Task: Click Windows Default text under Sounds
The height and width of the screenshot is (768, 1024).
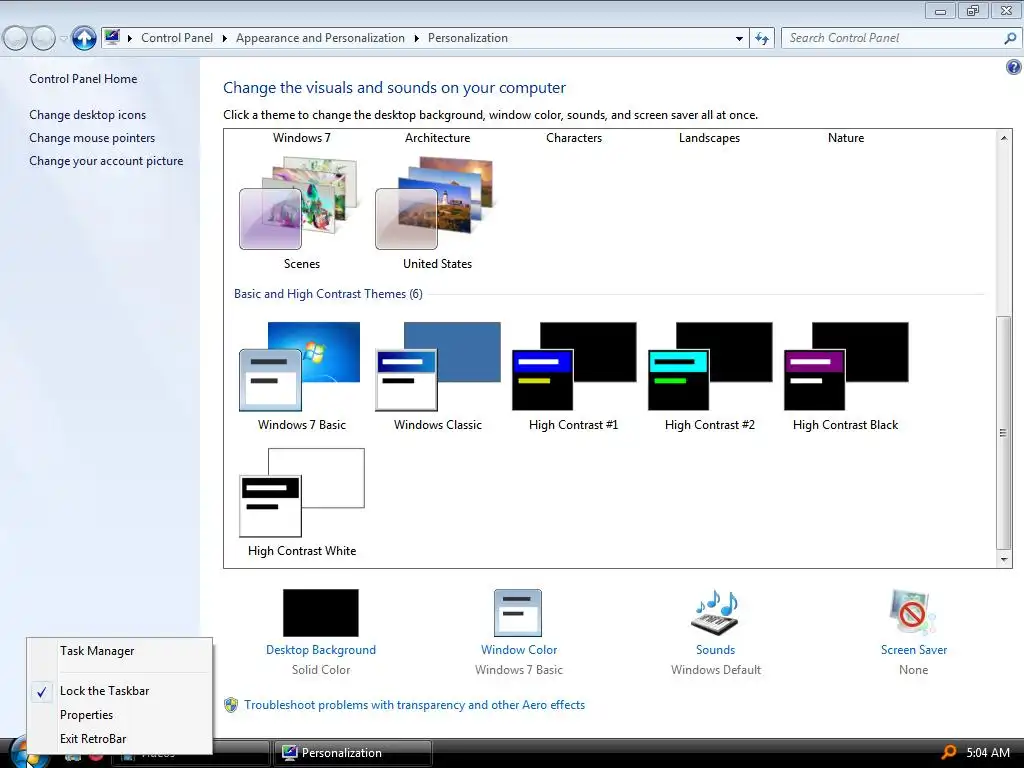Action: [716, 669]
